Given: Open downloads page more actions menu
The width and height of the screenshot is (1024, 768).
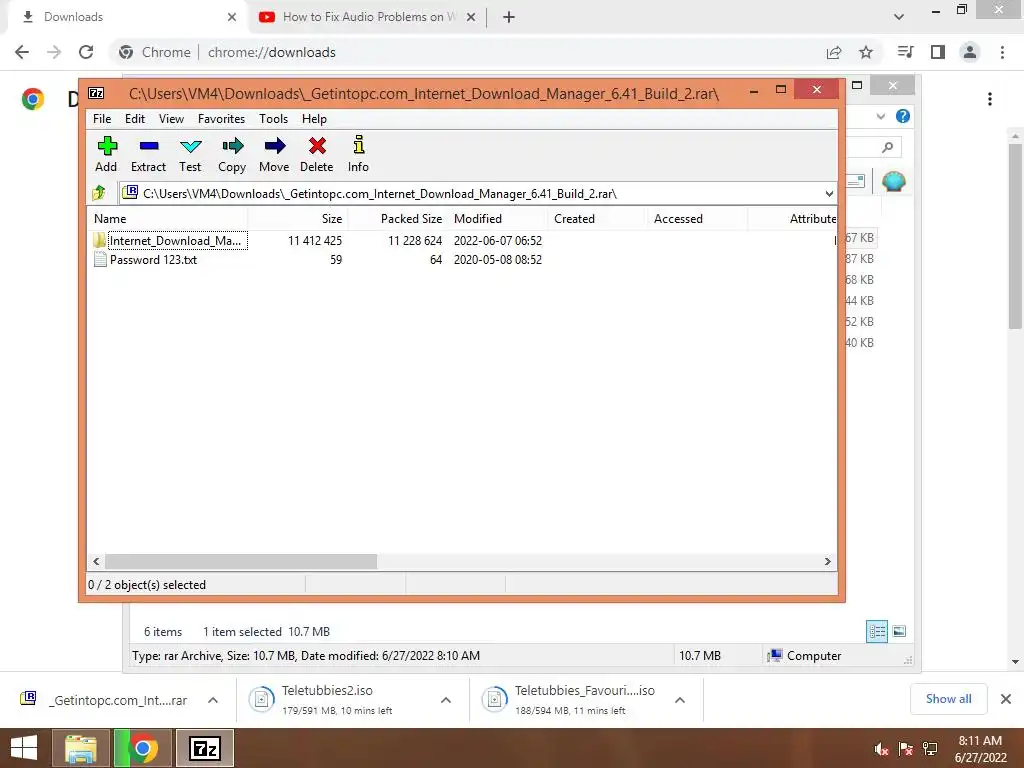Looking at the screenshot, I should (990, 99).
